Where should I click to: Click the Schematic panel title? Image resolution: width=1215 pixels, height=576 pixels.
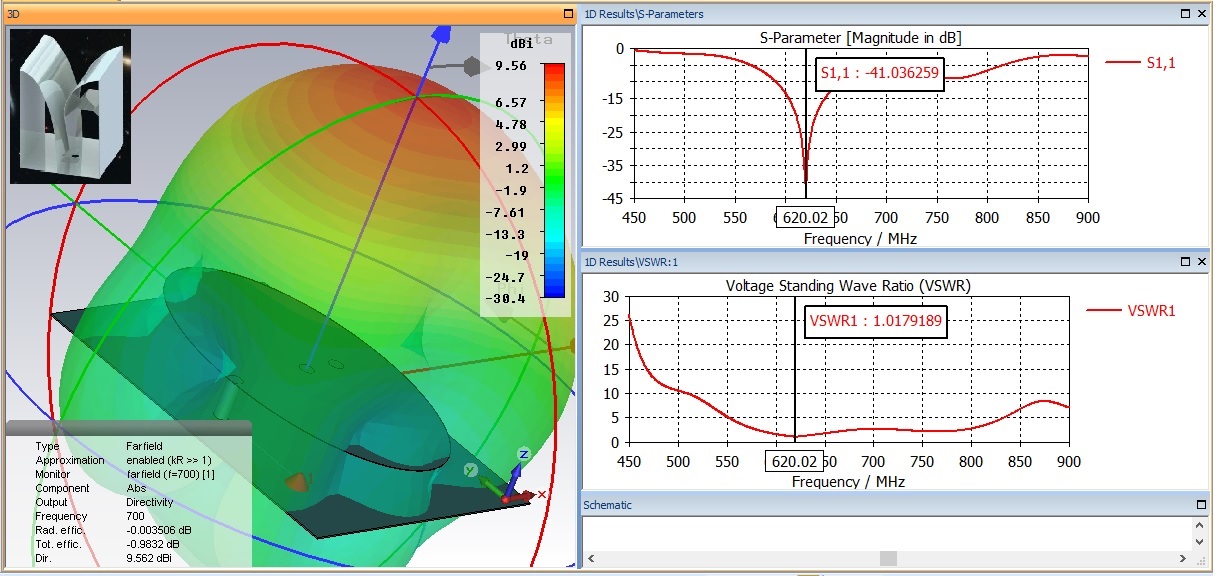pyautogui.click(x=609, y=505)
